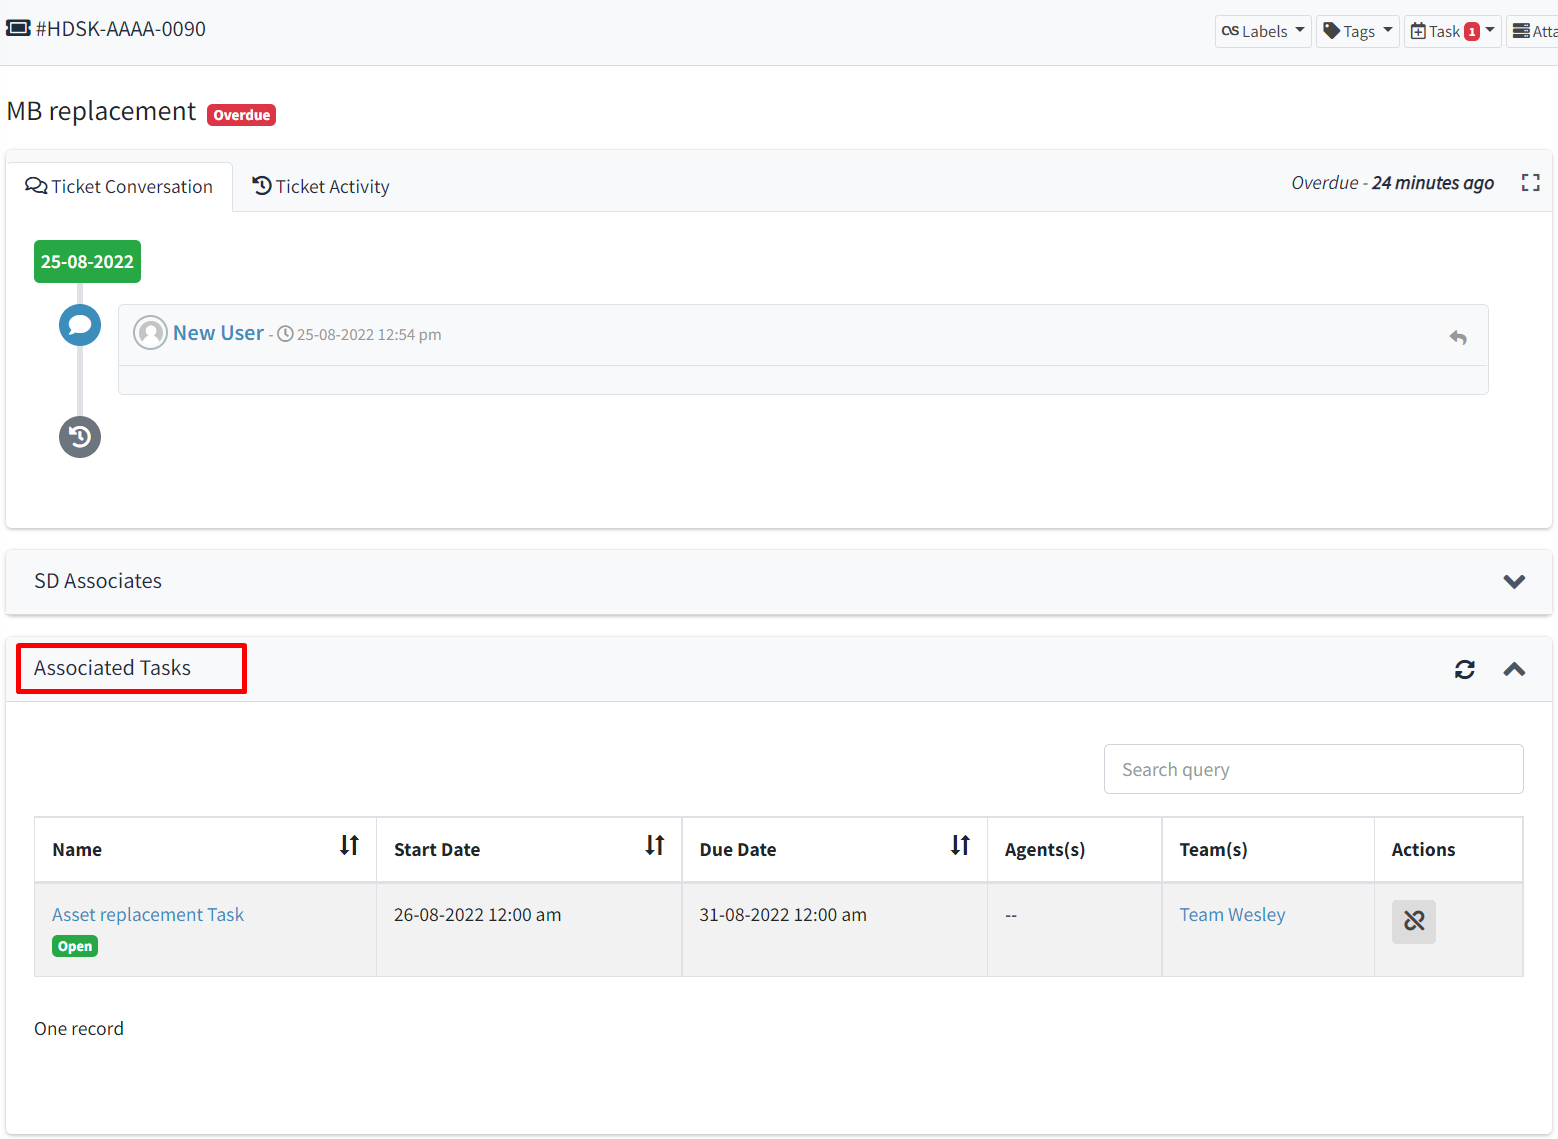Select the fullscreen expand icon on the conversation panel
The height and width of the screenshot is (1139, 1558).
1531,183
